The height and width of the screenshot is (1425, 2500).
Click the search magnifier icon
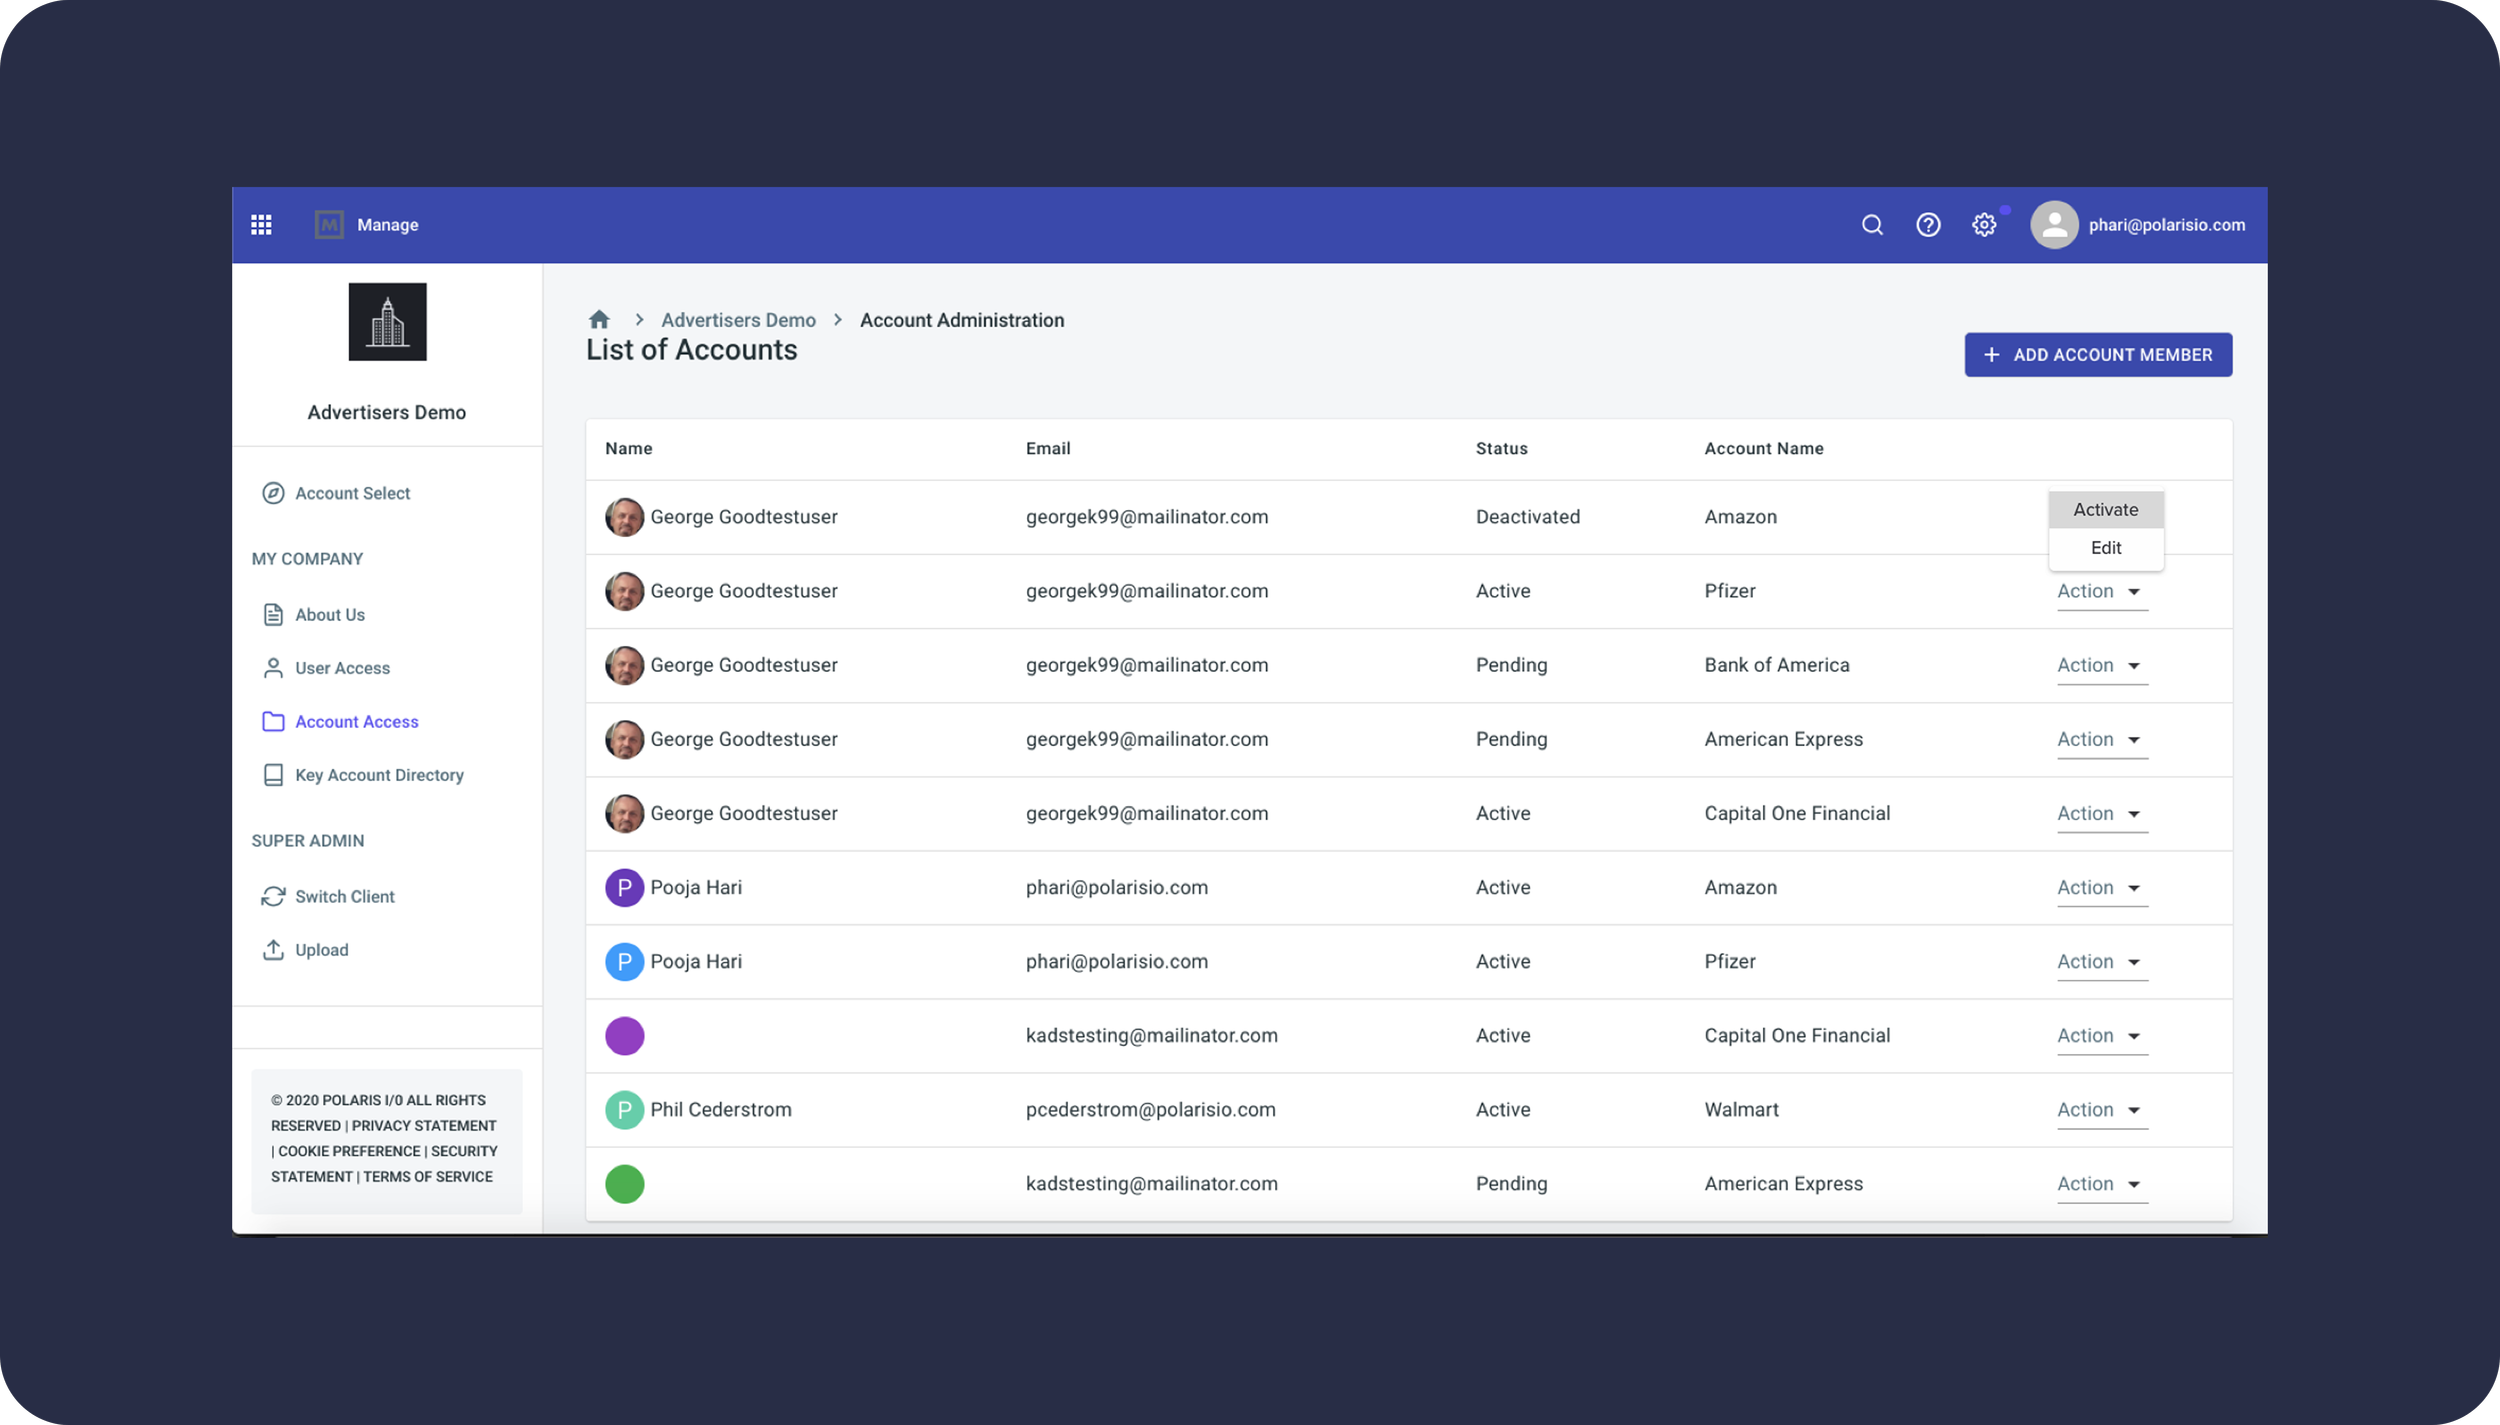[x=1872, y=225]
